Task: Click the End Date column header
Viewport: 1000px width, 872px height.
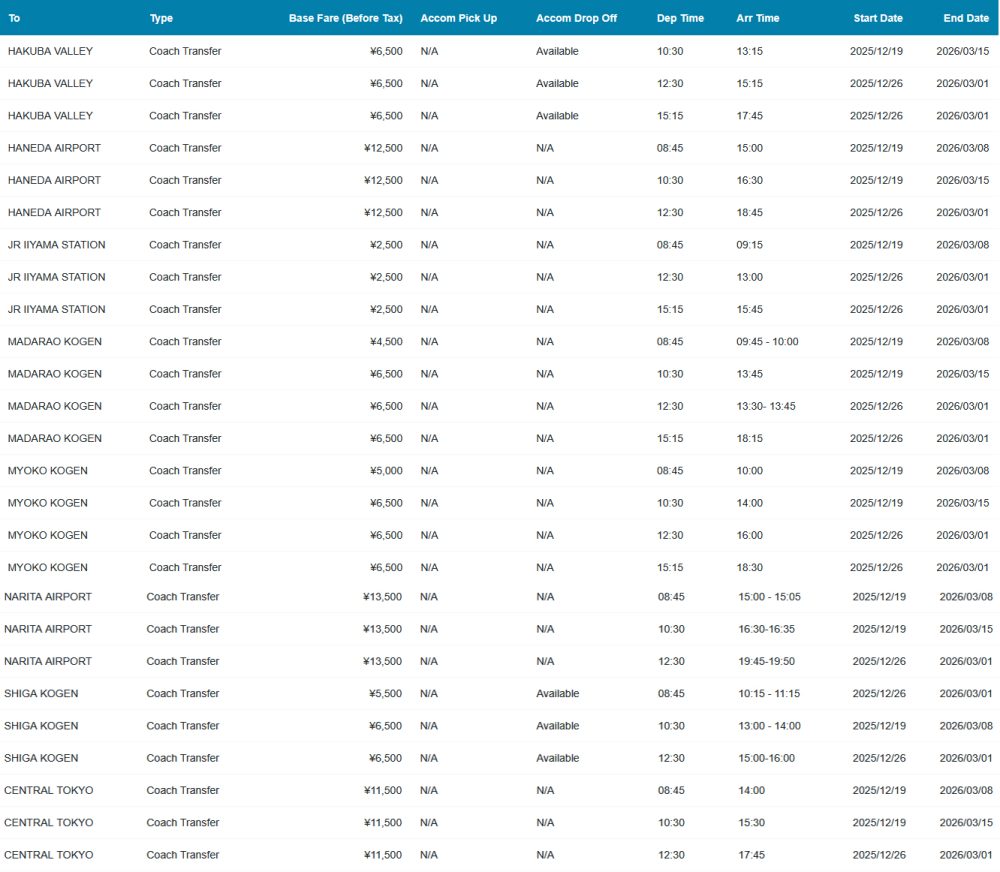Action: [x=965, y=18]
